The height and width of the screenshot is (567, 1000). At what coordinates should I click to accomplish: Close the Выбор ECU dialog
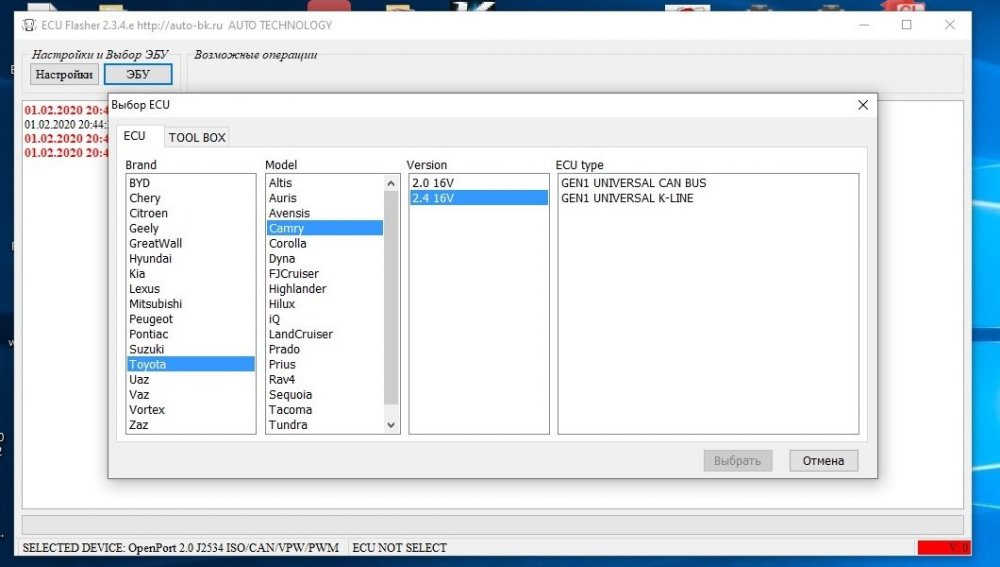coord(863,105)
